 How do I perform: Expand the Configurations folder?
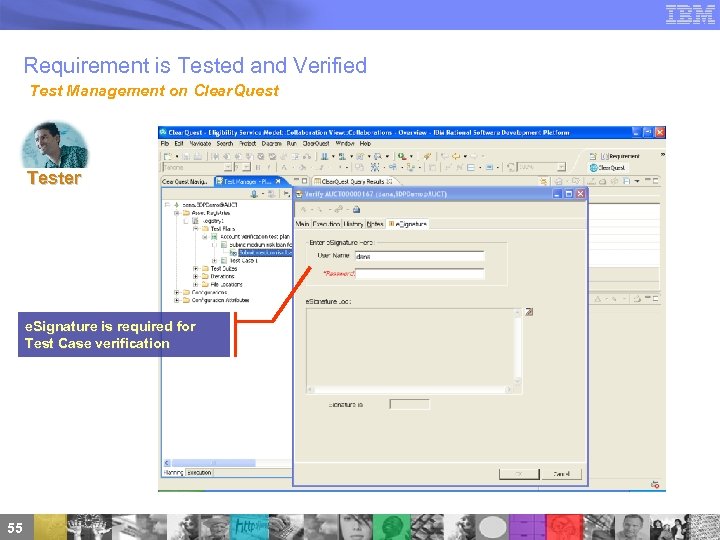point(177,292)
